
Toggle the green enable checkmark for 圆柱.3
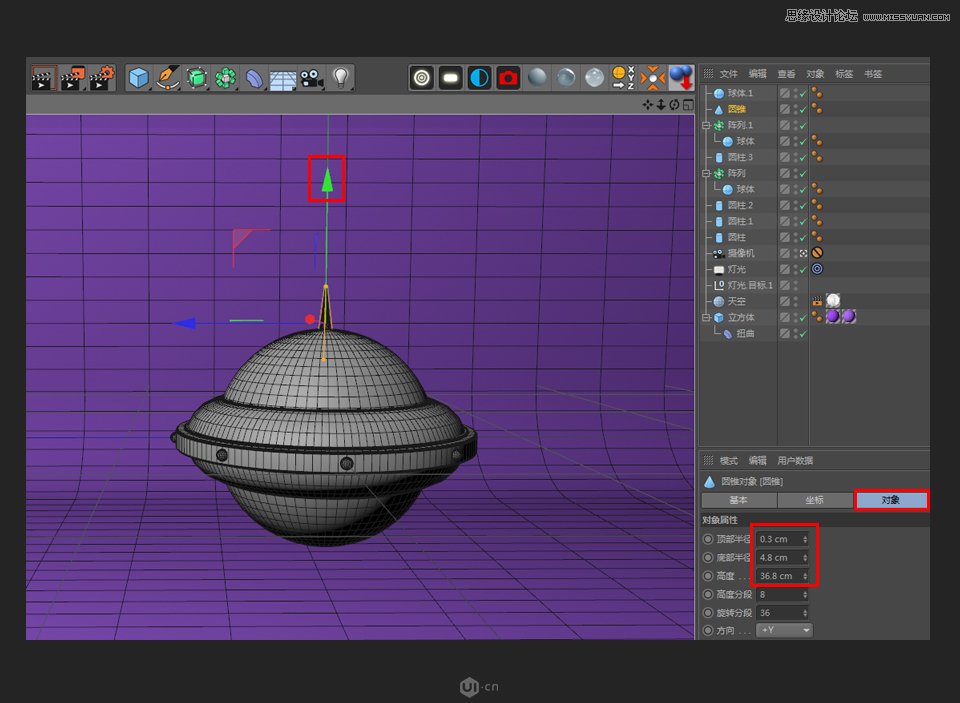click(802, 157)
